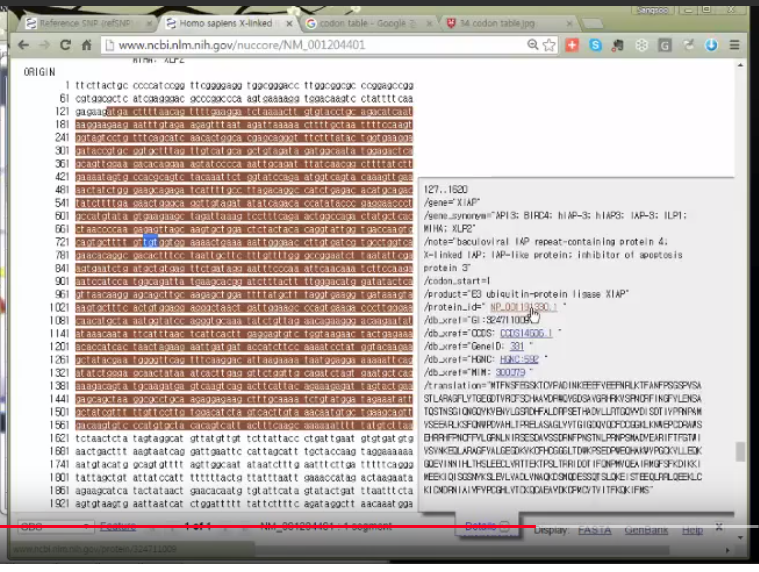
Task: Open the CDS feature type dropdown
Action: click(55, 527)
